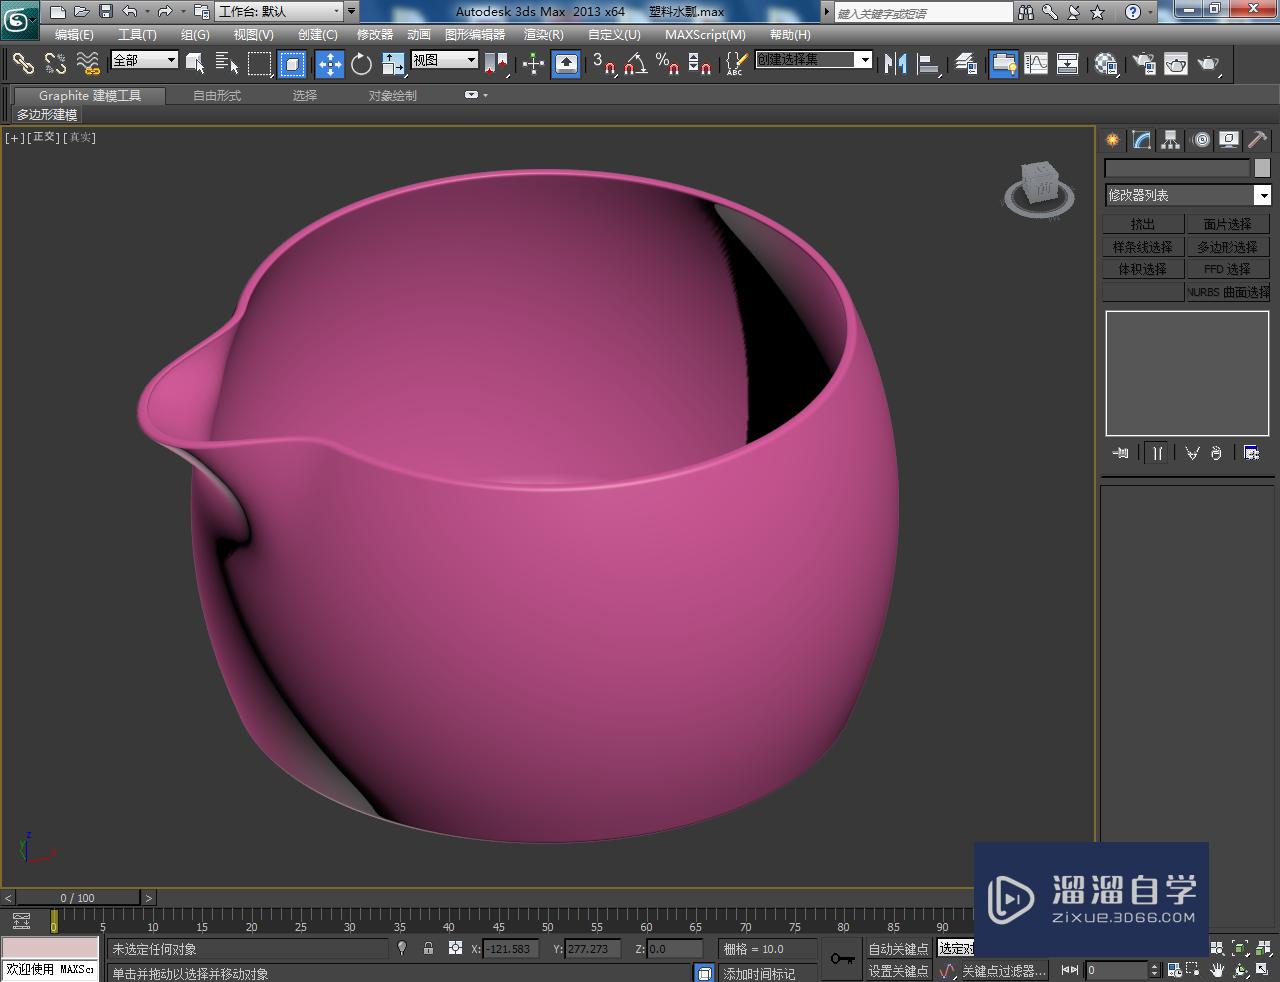Save the file with the floppy icon

pos(105,12)
